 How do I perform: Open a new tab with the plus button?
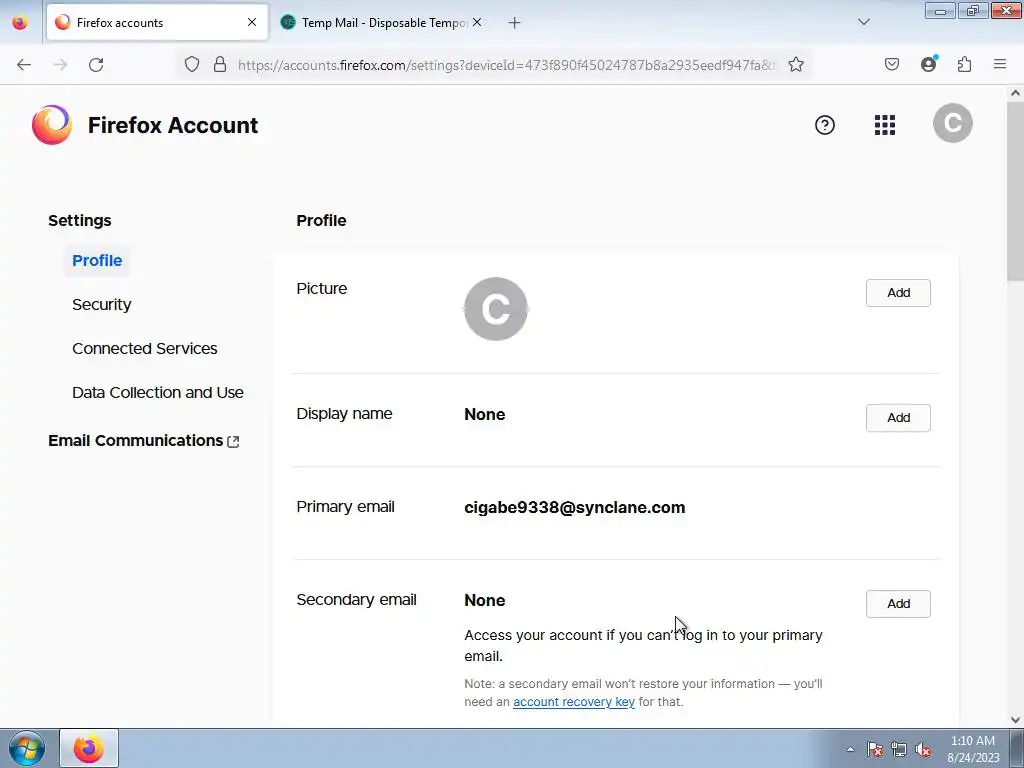(x=515, y=23)
